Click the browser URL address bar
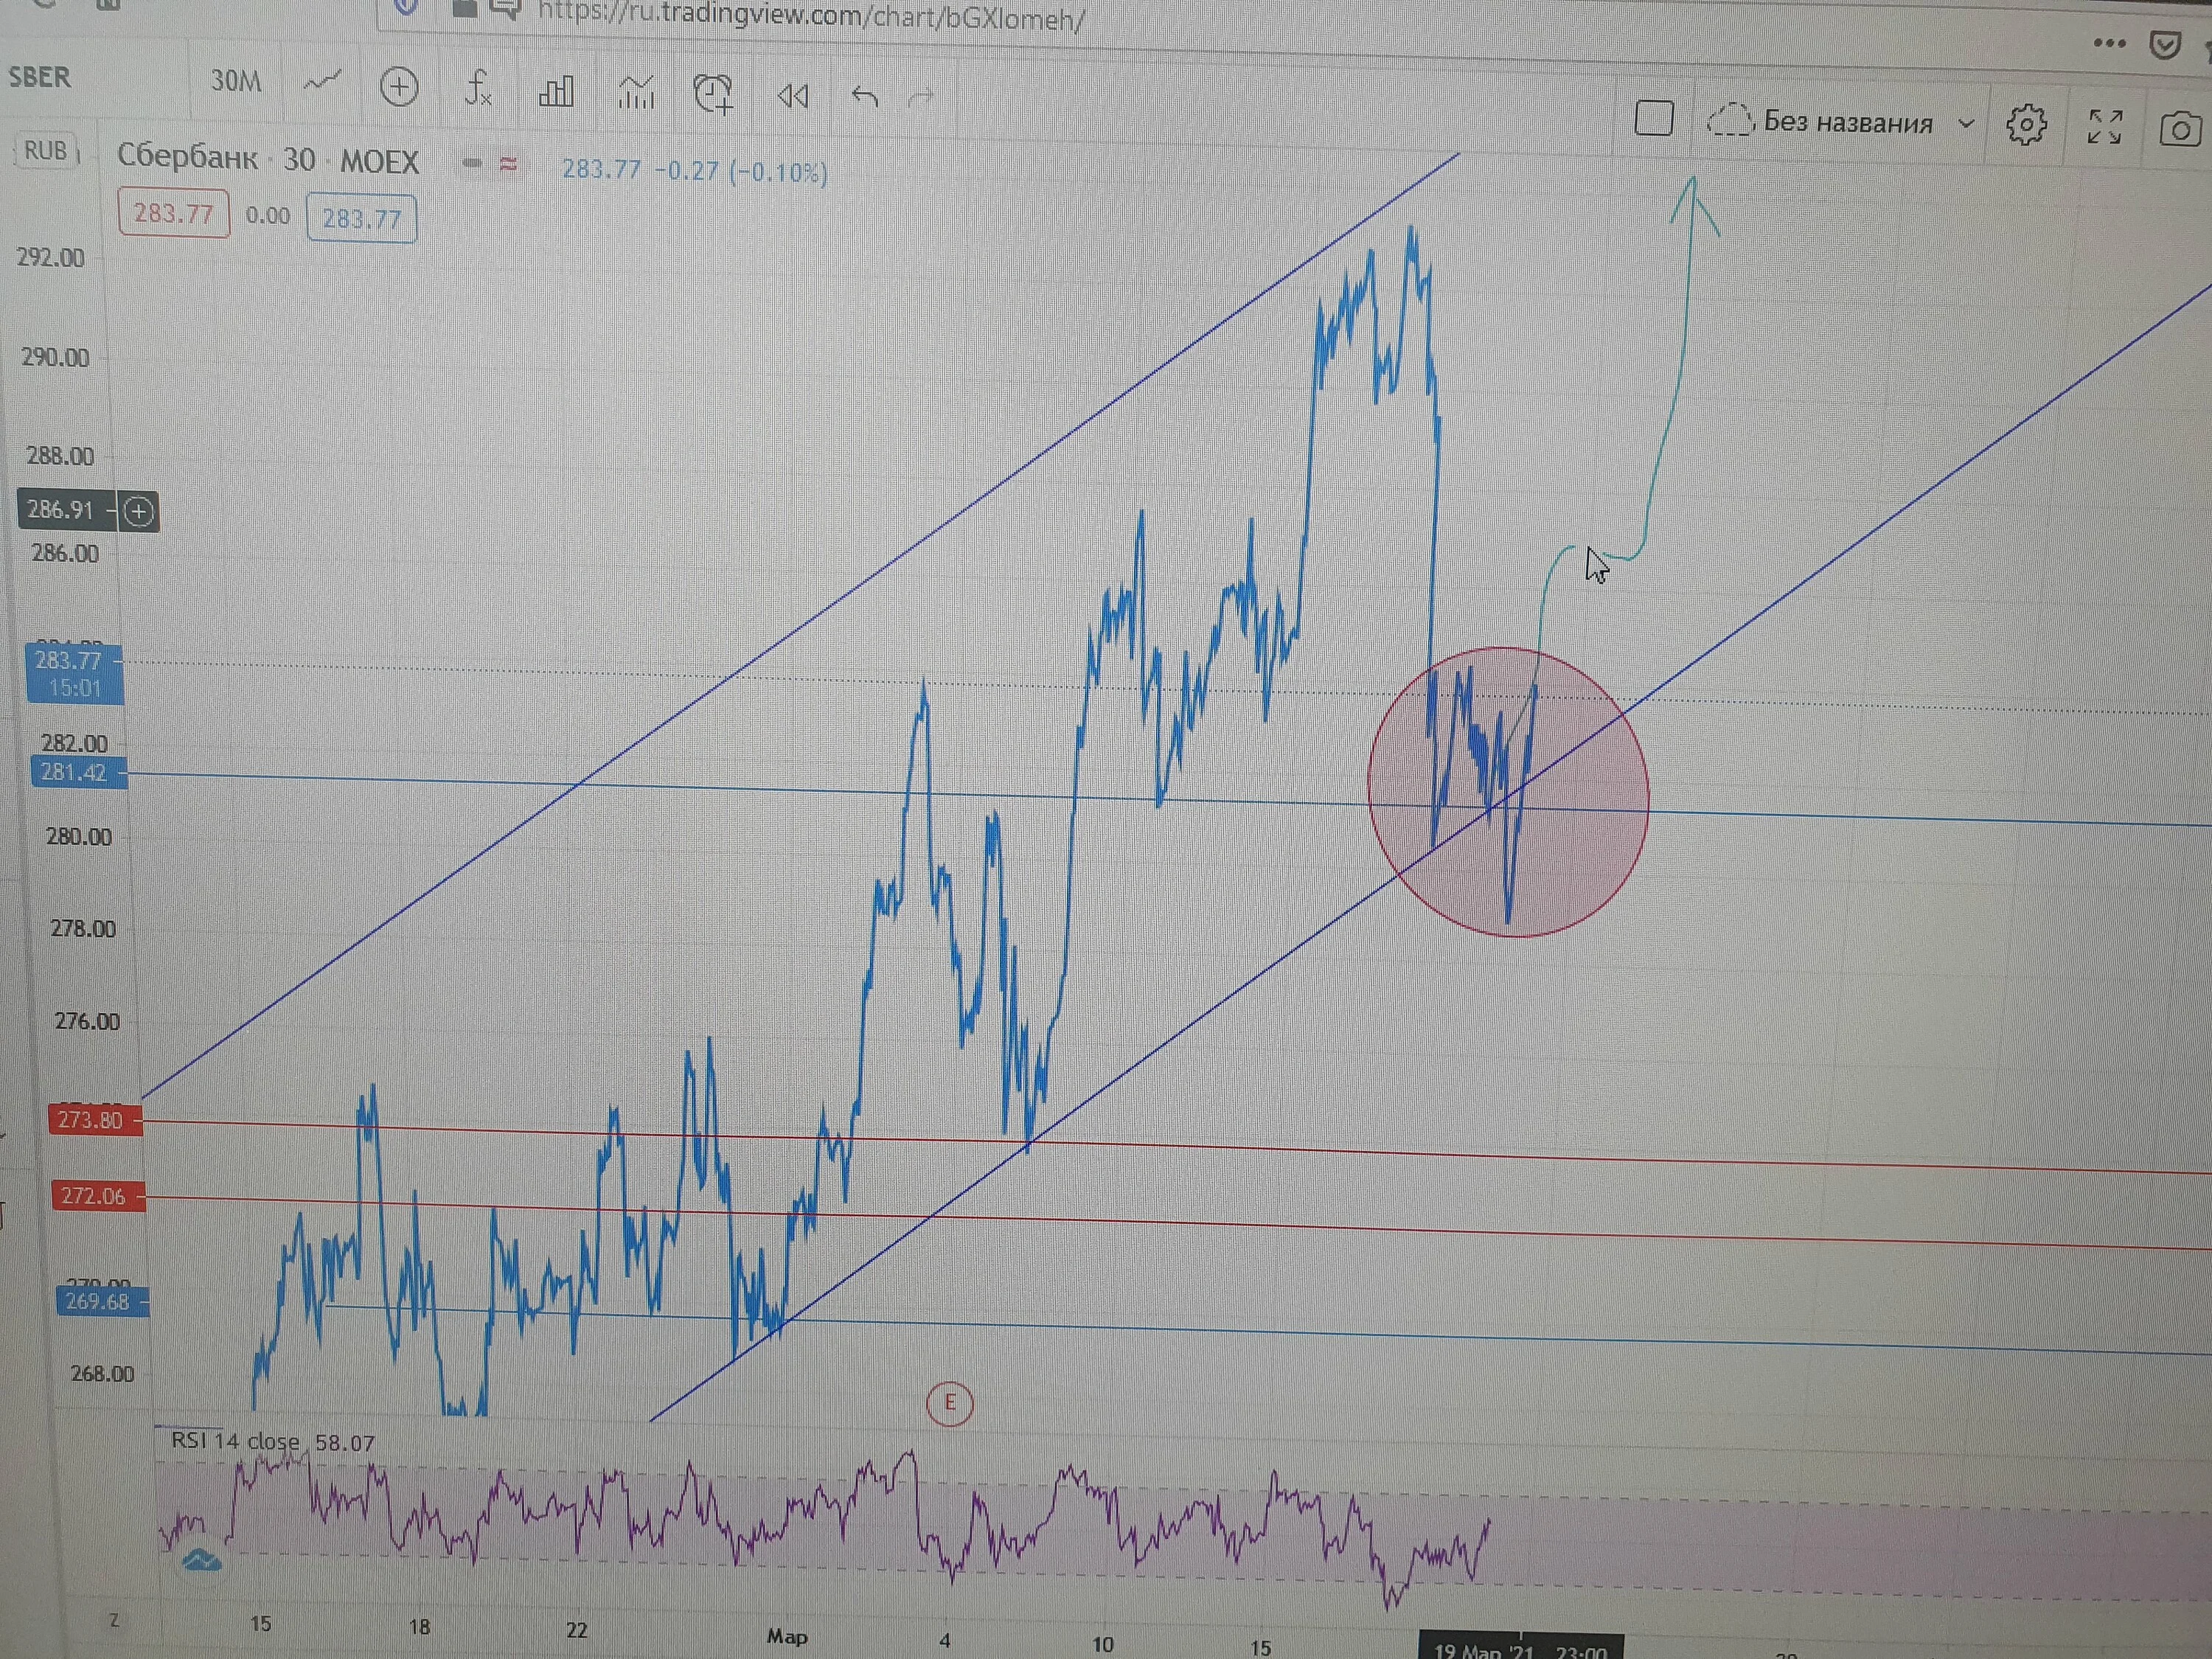This screenshot has width=2212, height=1659. (810, 16)
